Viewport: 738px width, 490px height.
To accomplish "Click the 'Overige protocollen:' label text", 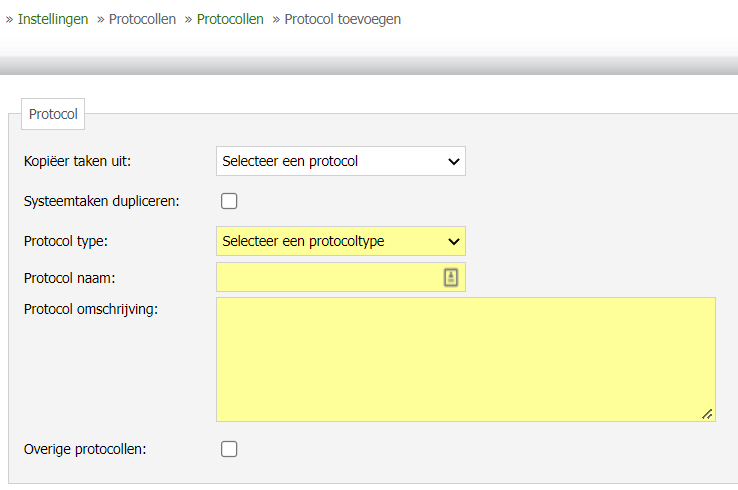I will [x=85, y=449].
